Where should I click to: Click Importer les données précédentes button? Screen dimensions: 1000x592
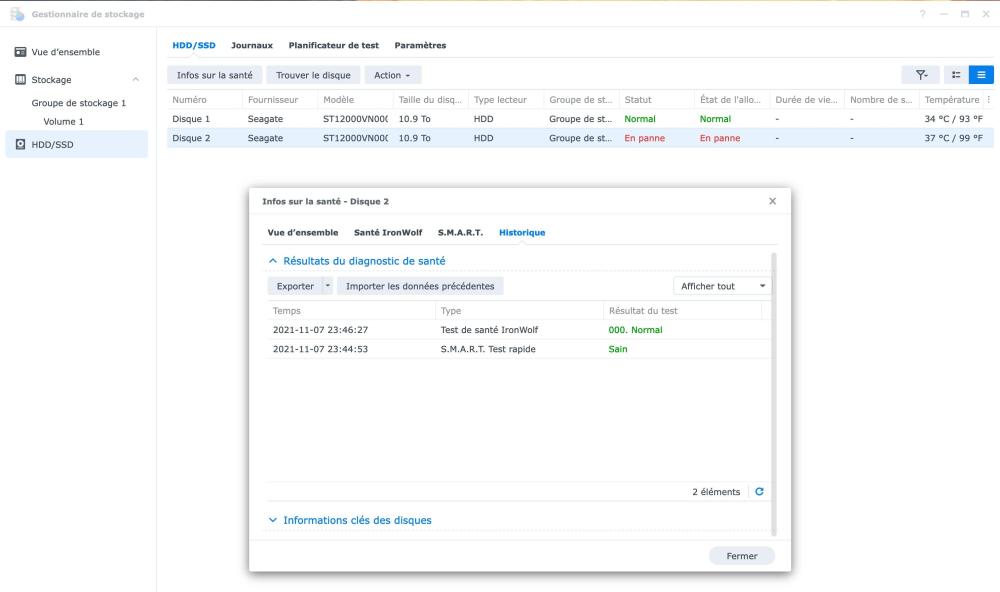420,286
